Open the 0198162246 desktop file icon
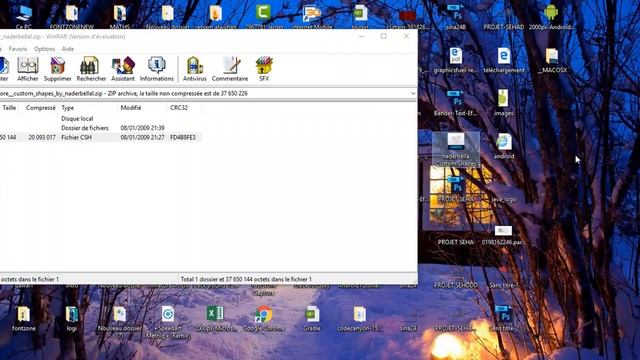 click(504, 235)
